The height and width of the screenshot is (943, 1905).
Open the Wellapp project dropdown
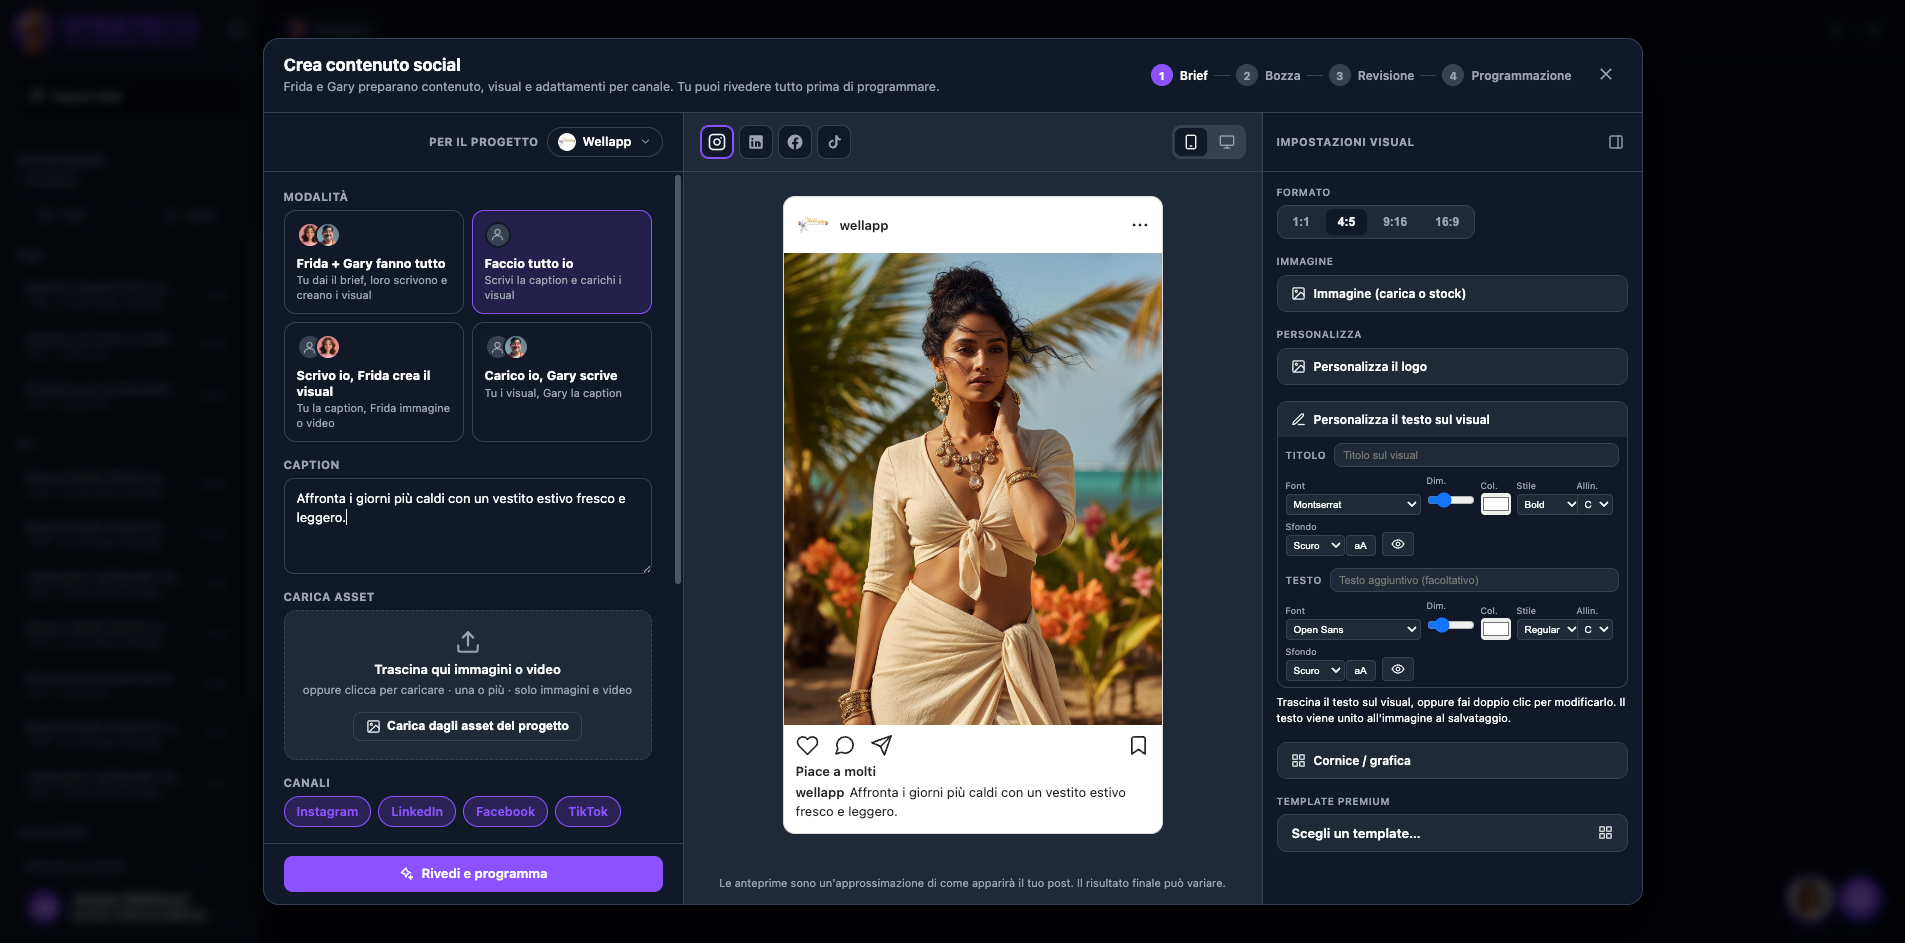604,142
